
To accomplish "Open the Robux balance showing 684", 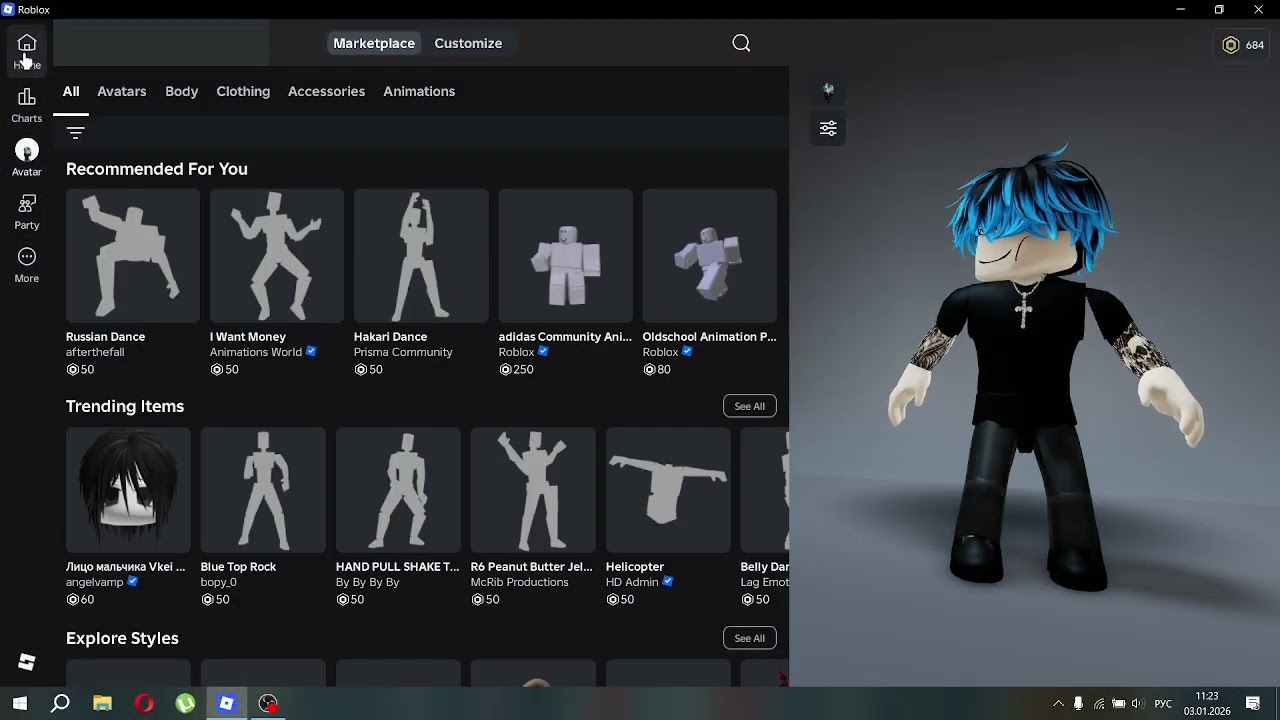I will click(1243, 45).
